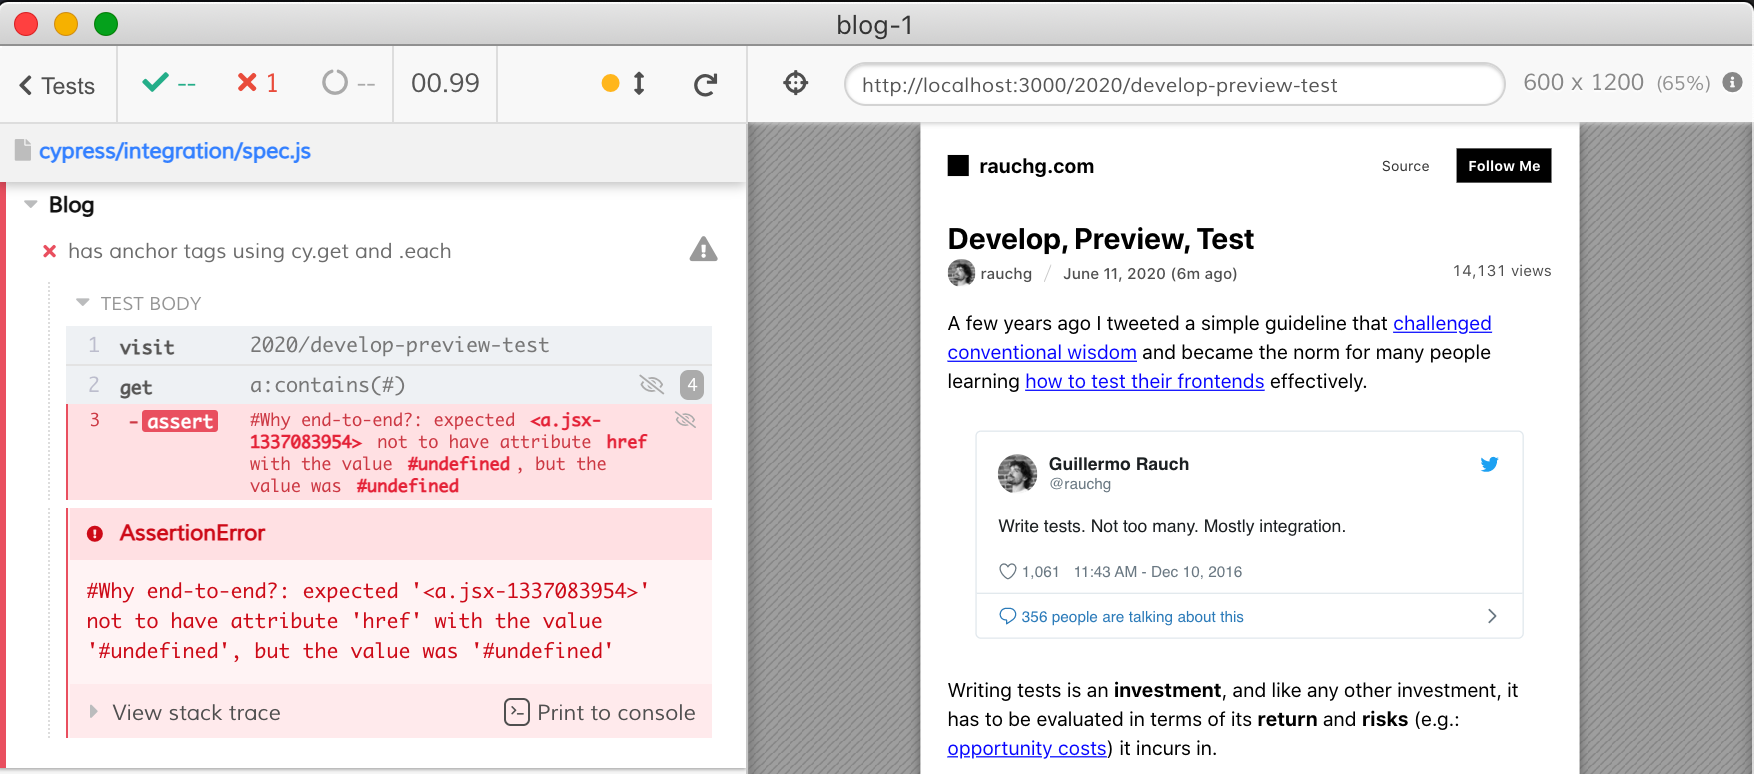Click the 00.99 test duration

[x=445, y=83]
